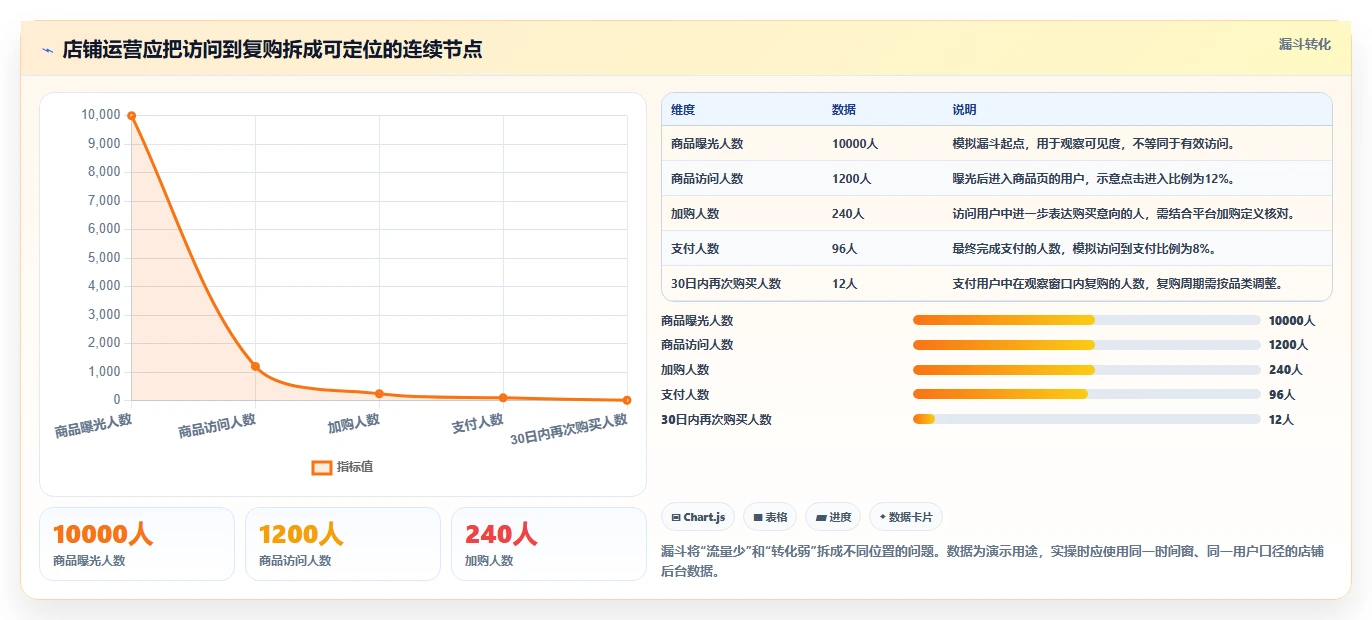1372x620 pixels.
Task: Click the 指标值 legend swatch
Action: click(x=321, y=467)
